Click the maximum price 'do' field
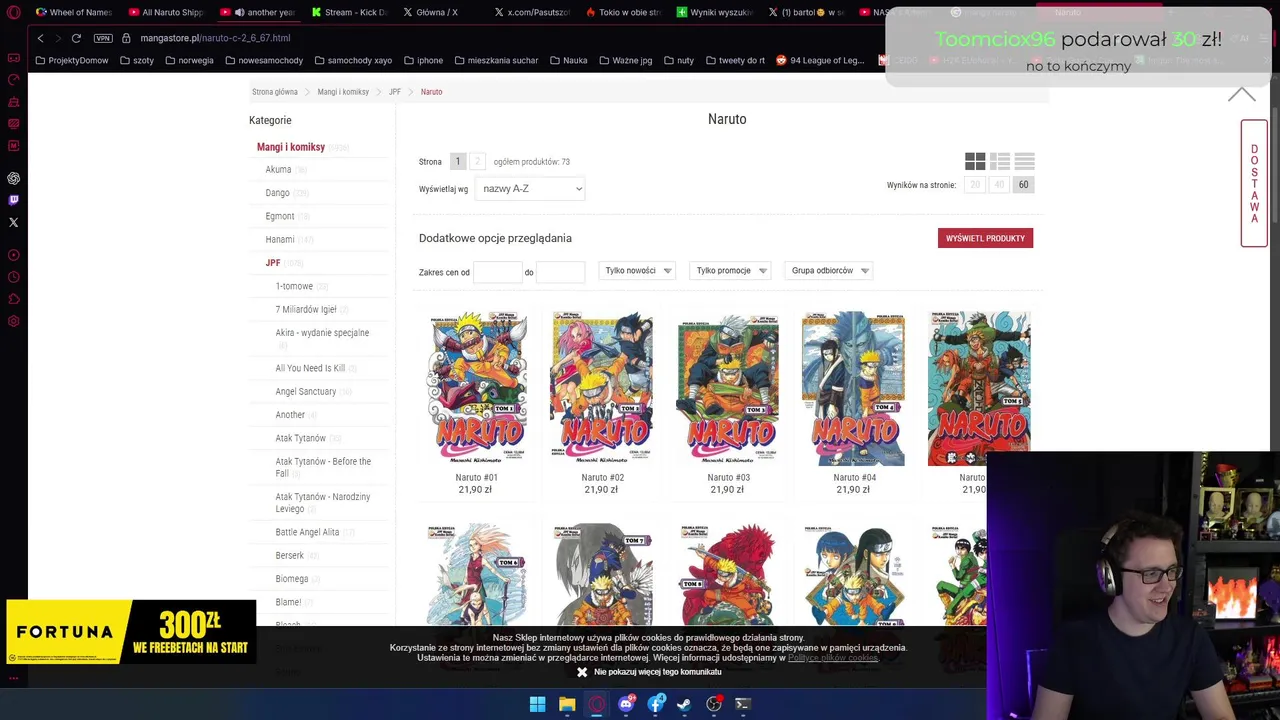Screen dimensions: 1280x720 560,272
